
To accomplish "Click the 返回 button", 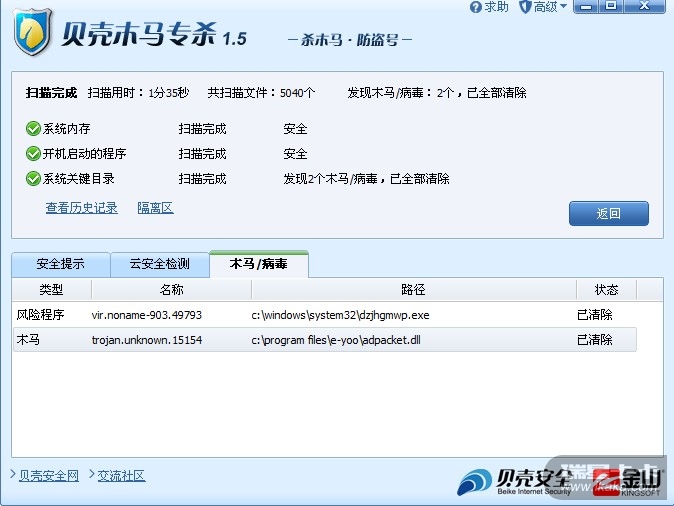I will pyautogui.click(x=609, y=213).
